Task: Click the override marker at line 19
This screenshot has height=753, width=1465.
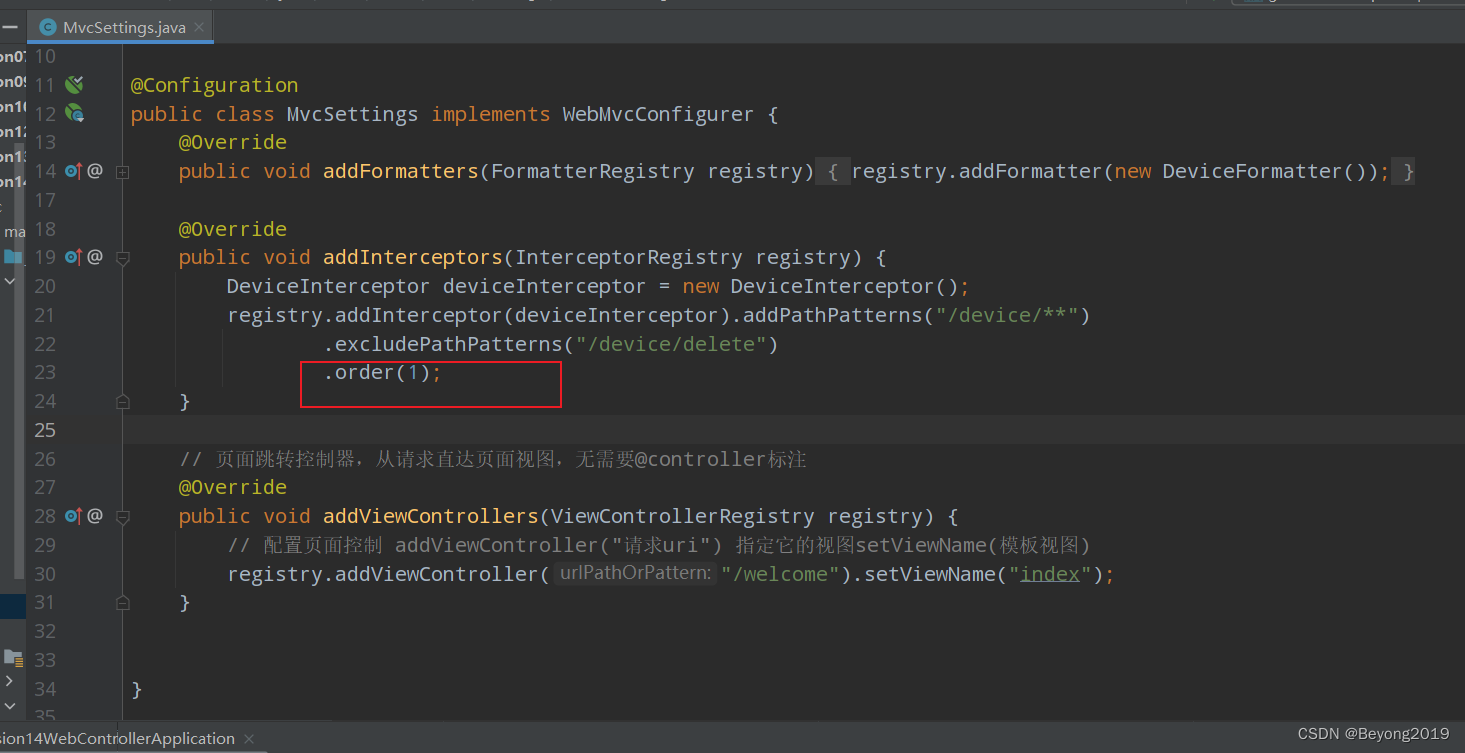Action: [73, 257]
